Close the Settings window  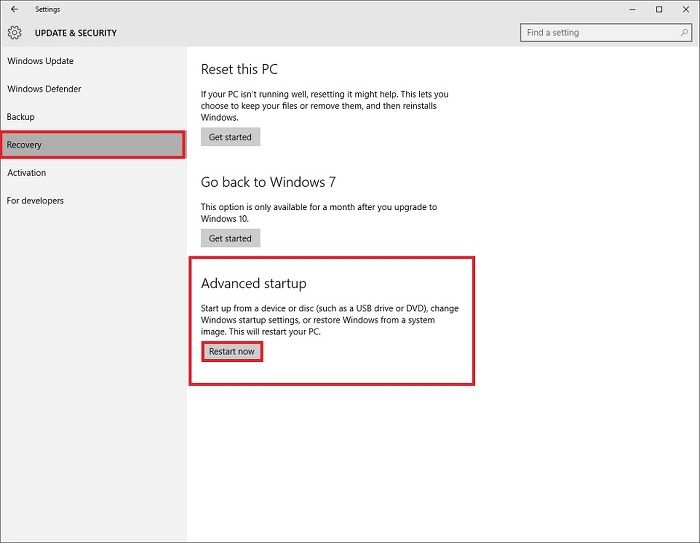tap(686, 9)
